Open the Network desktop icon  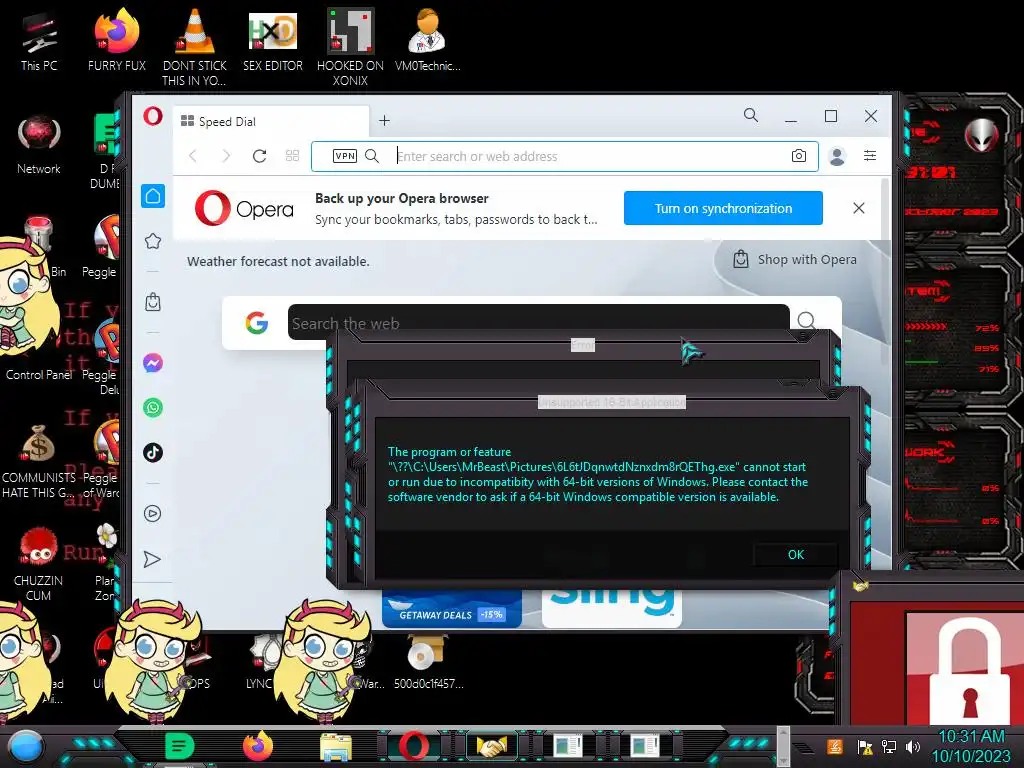tap(39, 145)
